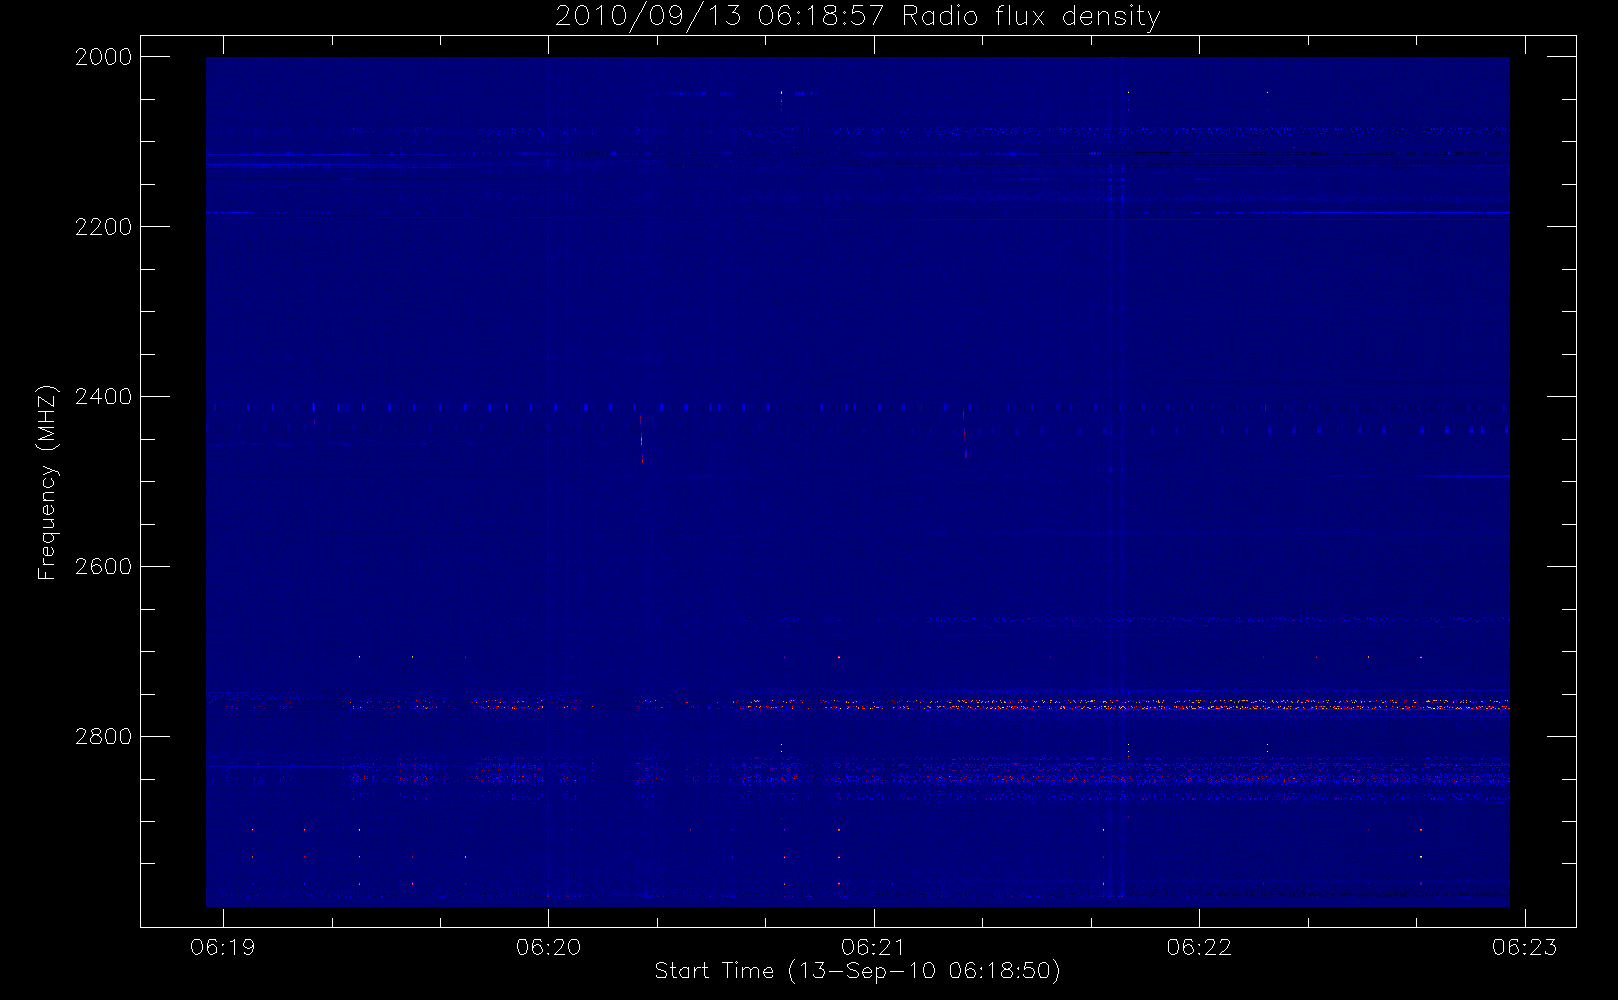Screen dimensions: 1618x1000
Task: Click the "Frequency (MHZ)" y-axis label
Action: (46, 482)
